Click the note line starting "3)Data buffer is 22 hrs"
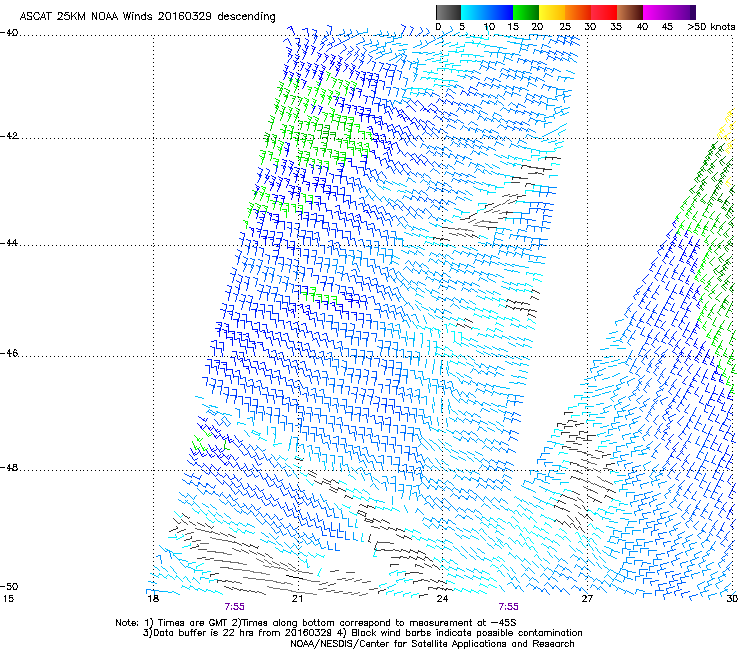This screenshot has height=650, width=740. pyautogui.click(x=362, y=633)
